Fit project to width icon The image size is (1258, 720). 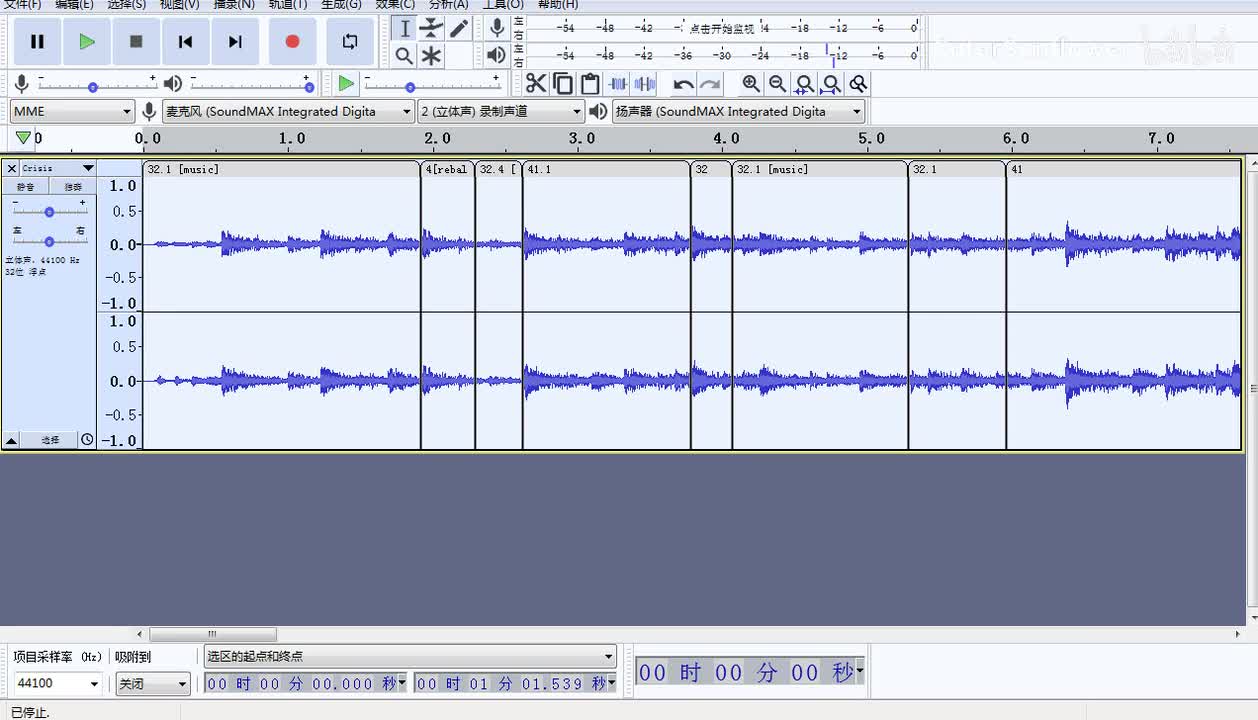pyautogui.click(x=830, y=84)
